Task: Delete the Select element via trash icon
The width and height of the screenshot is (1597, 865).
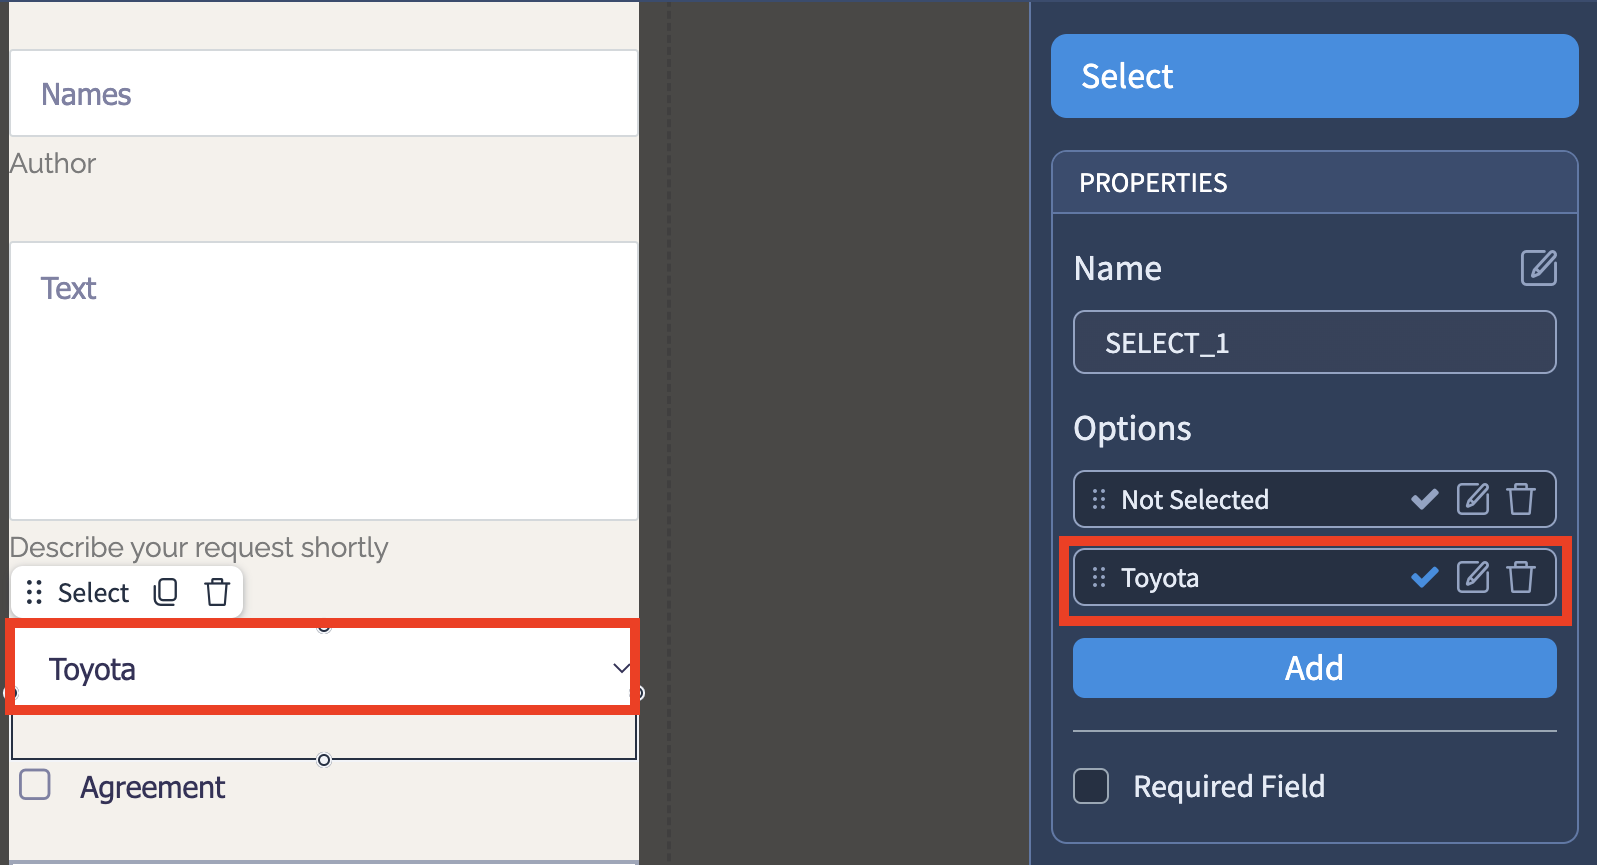Action: click(217, 592)
